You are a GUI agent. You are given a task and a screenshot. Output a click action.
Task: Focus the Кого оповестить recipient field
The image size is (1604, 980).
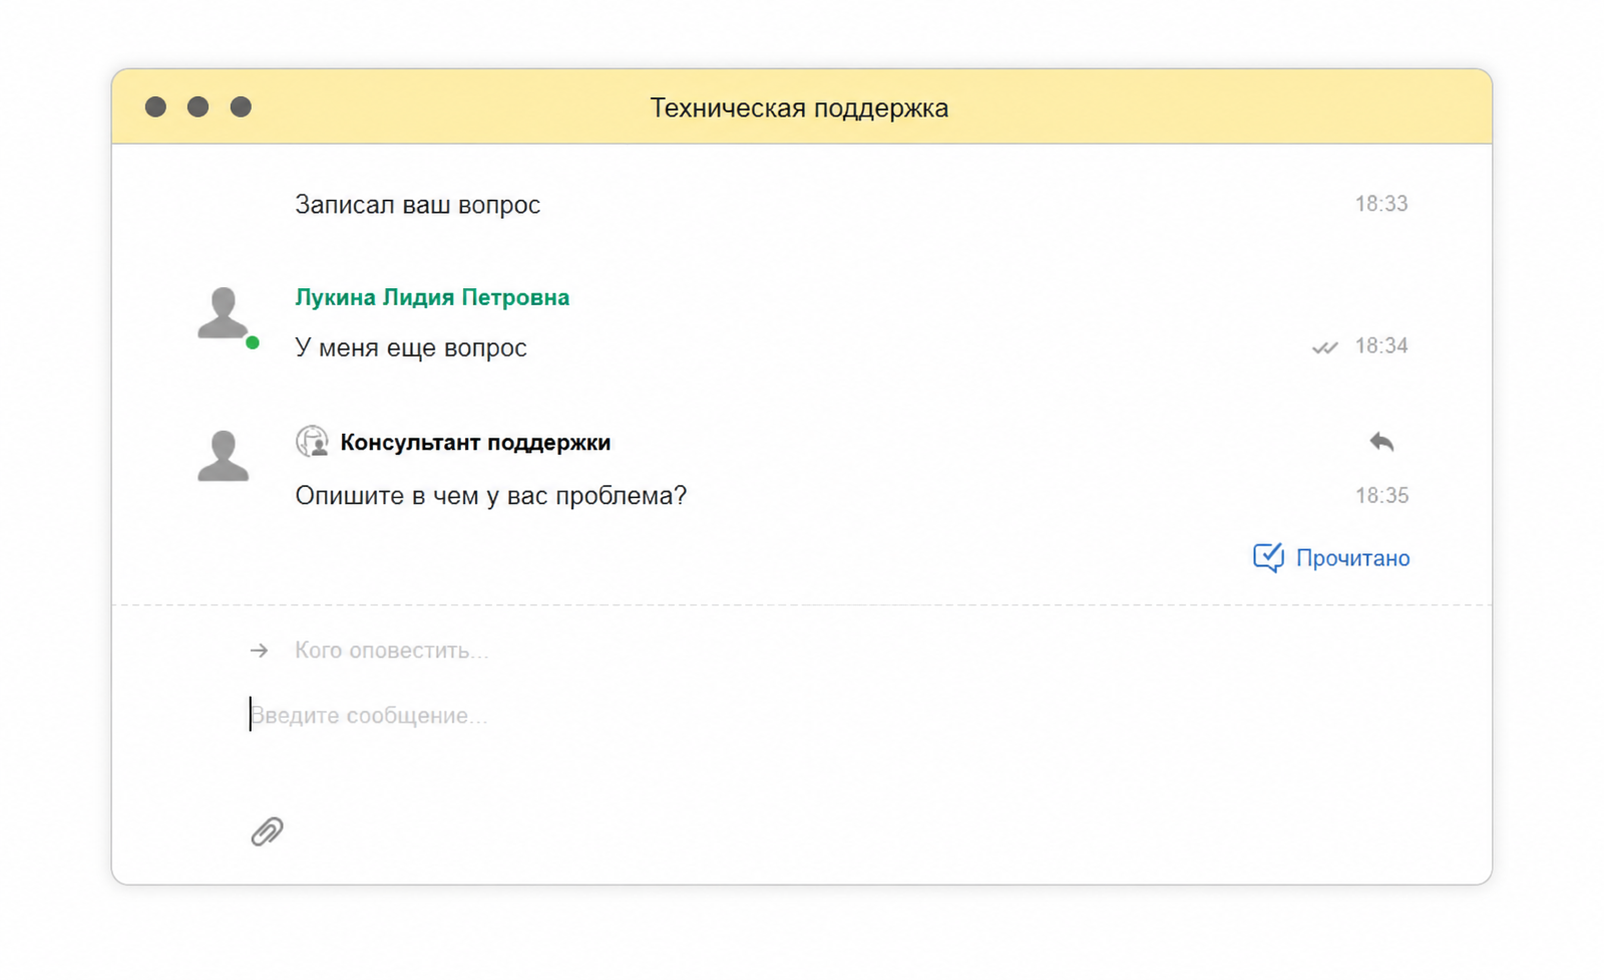pyautogui.click(x=391, y=650)
